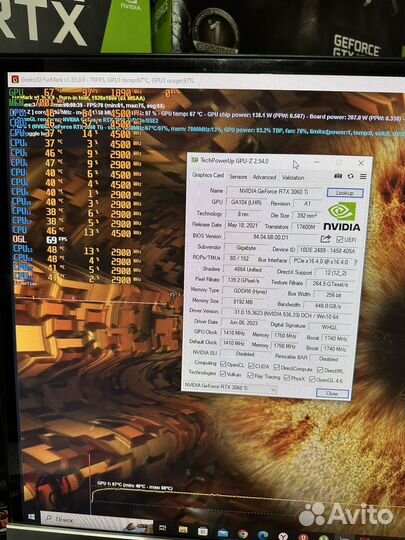Click the GPU field GA104 (LHR)

pyautogui.click(x=246, y=202)
